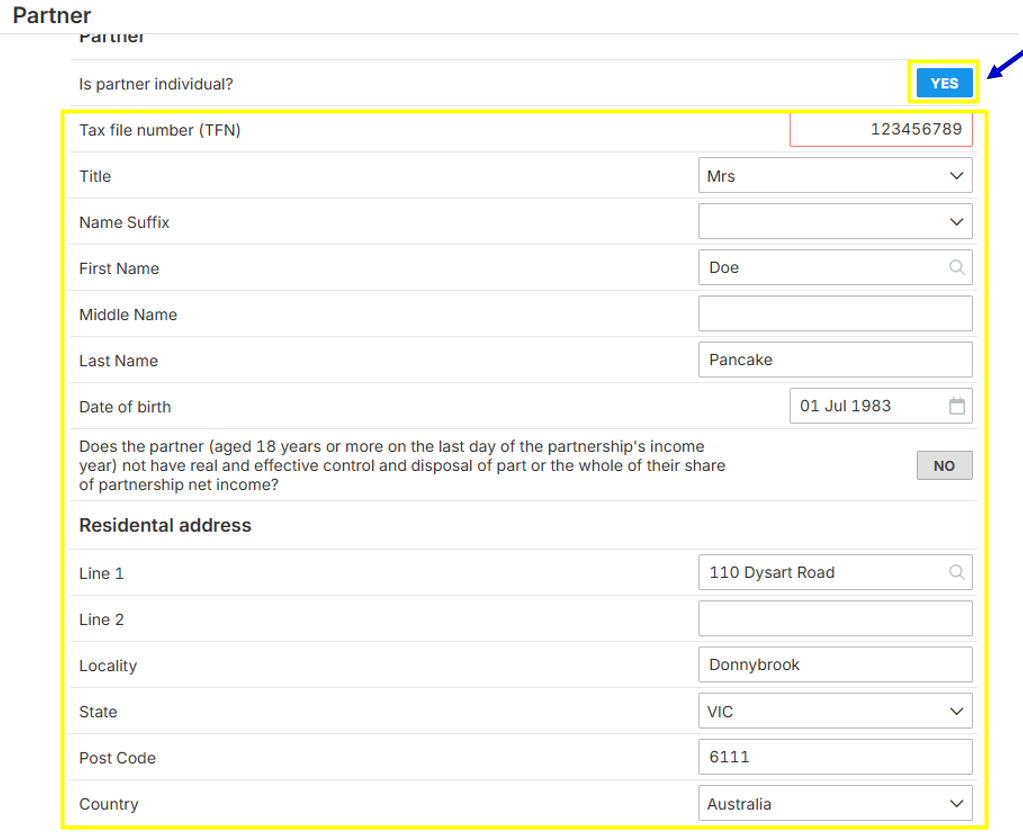Click the Locality field containing Donnybrook

point(835,665)
